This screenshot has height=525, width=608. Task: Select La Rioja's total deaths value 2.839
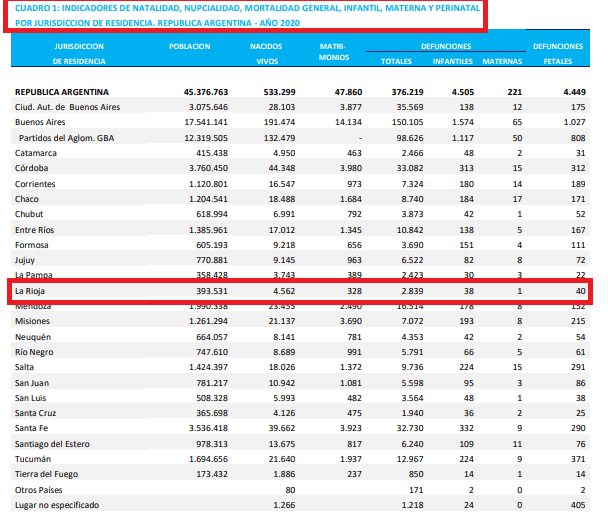coord(413,291)
